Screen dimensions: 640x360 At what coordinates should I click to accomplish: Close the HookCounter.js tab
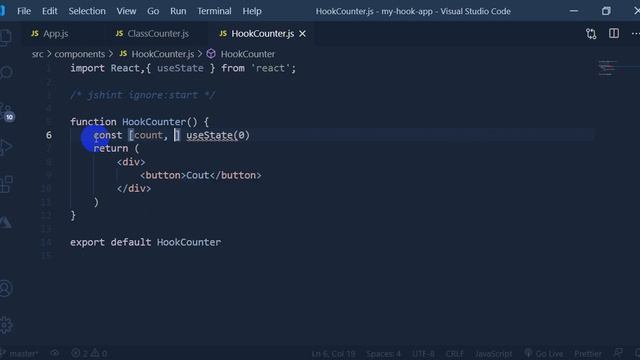(x=302, y=34)
